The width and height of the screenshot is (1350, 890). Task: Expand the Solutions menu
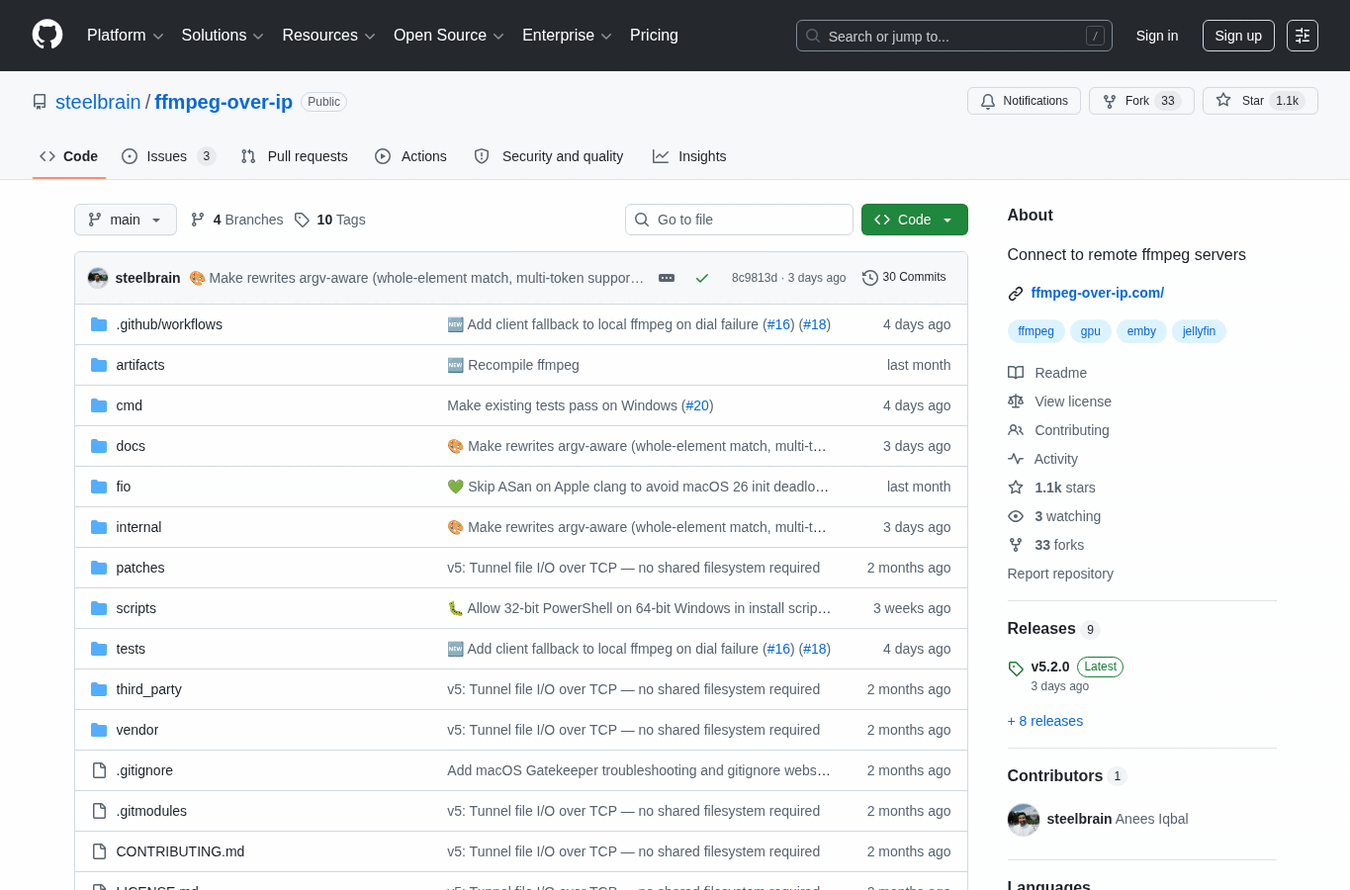coord(222,36)
